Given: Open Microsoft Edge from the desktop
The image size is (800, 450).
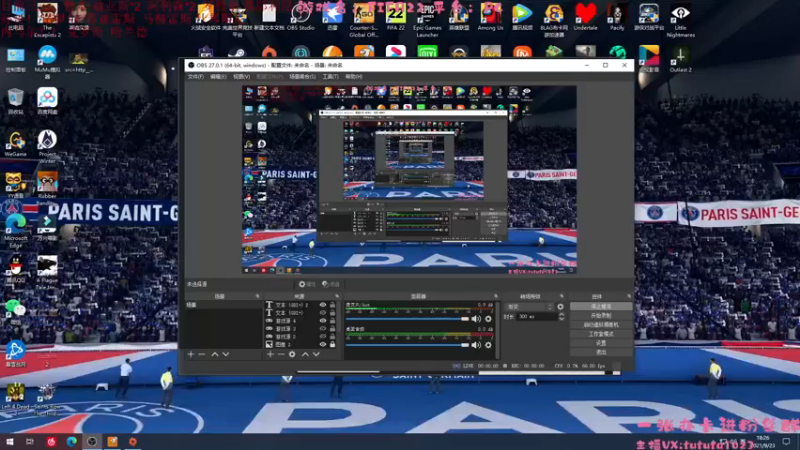Looking at the screenshot, I should (16, 231).
